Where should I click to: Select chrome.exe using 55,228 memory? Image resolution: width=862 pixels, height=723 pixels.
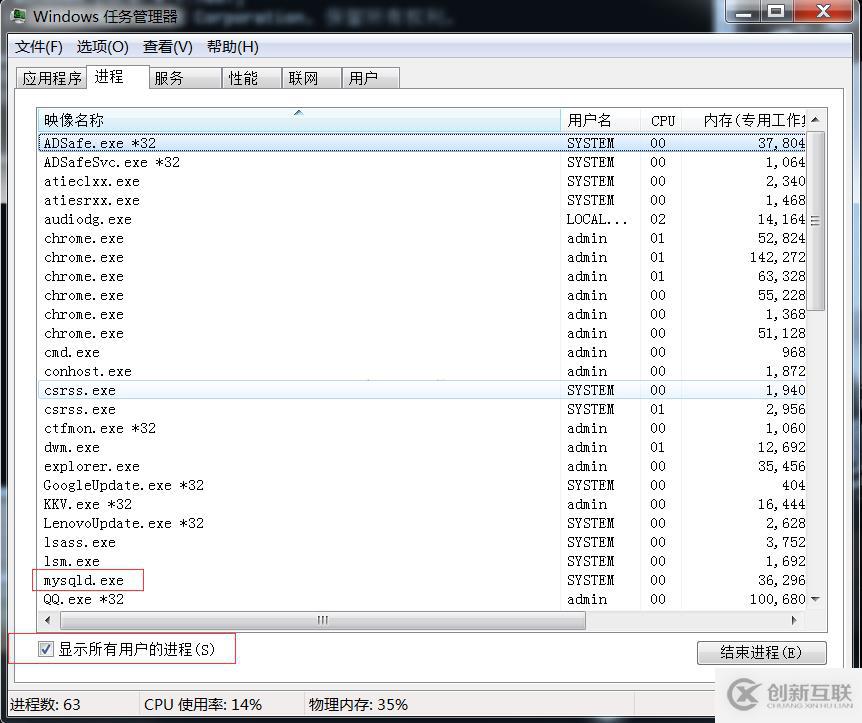[x=422, y=295]
